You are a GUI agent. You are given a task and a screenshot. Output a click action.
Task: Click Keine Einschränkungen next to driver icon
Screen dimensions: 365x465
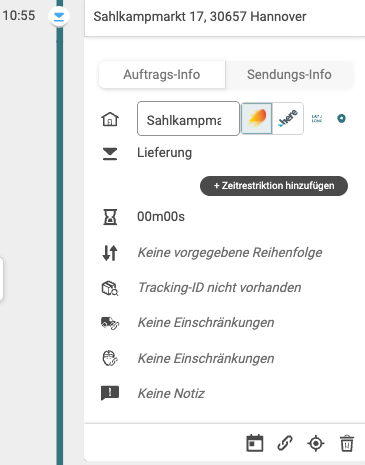point(206,359)
